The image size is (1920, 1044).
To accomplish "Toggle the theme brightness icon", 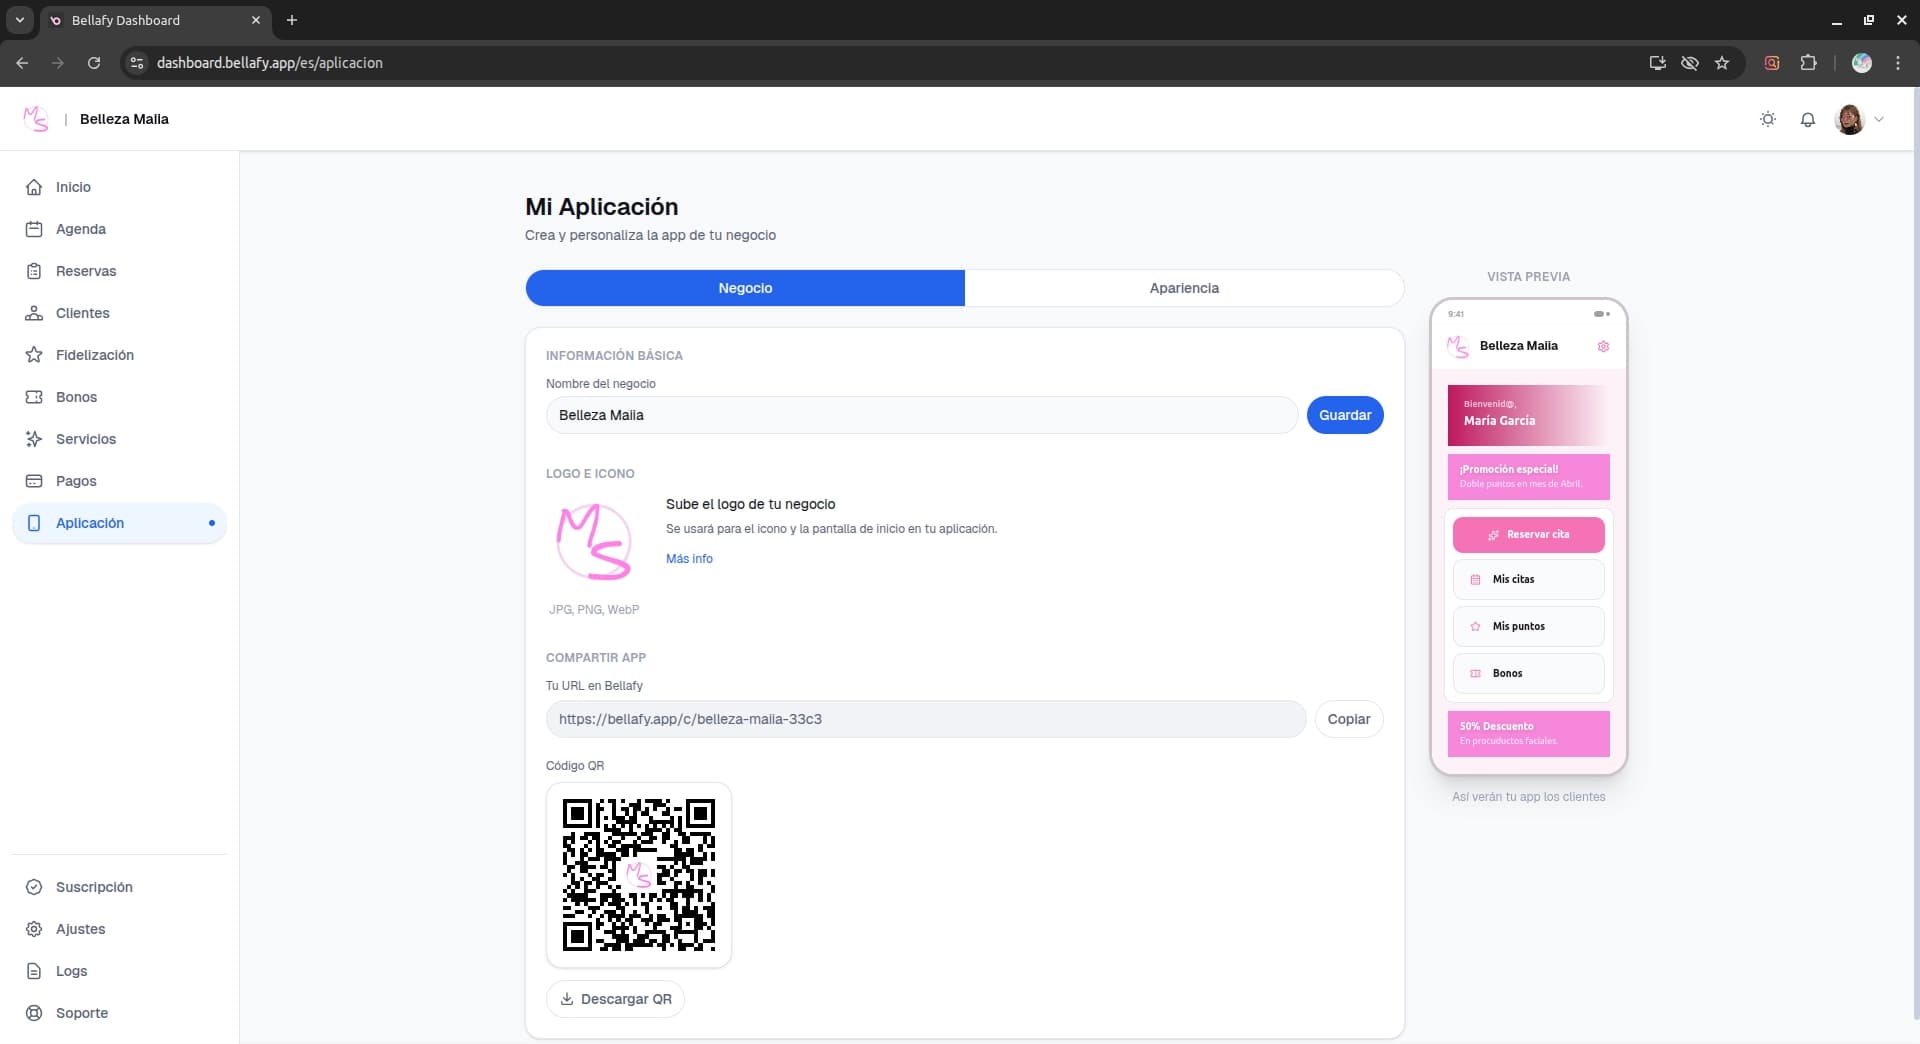I will point(1767,119).
